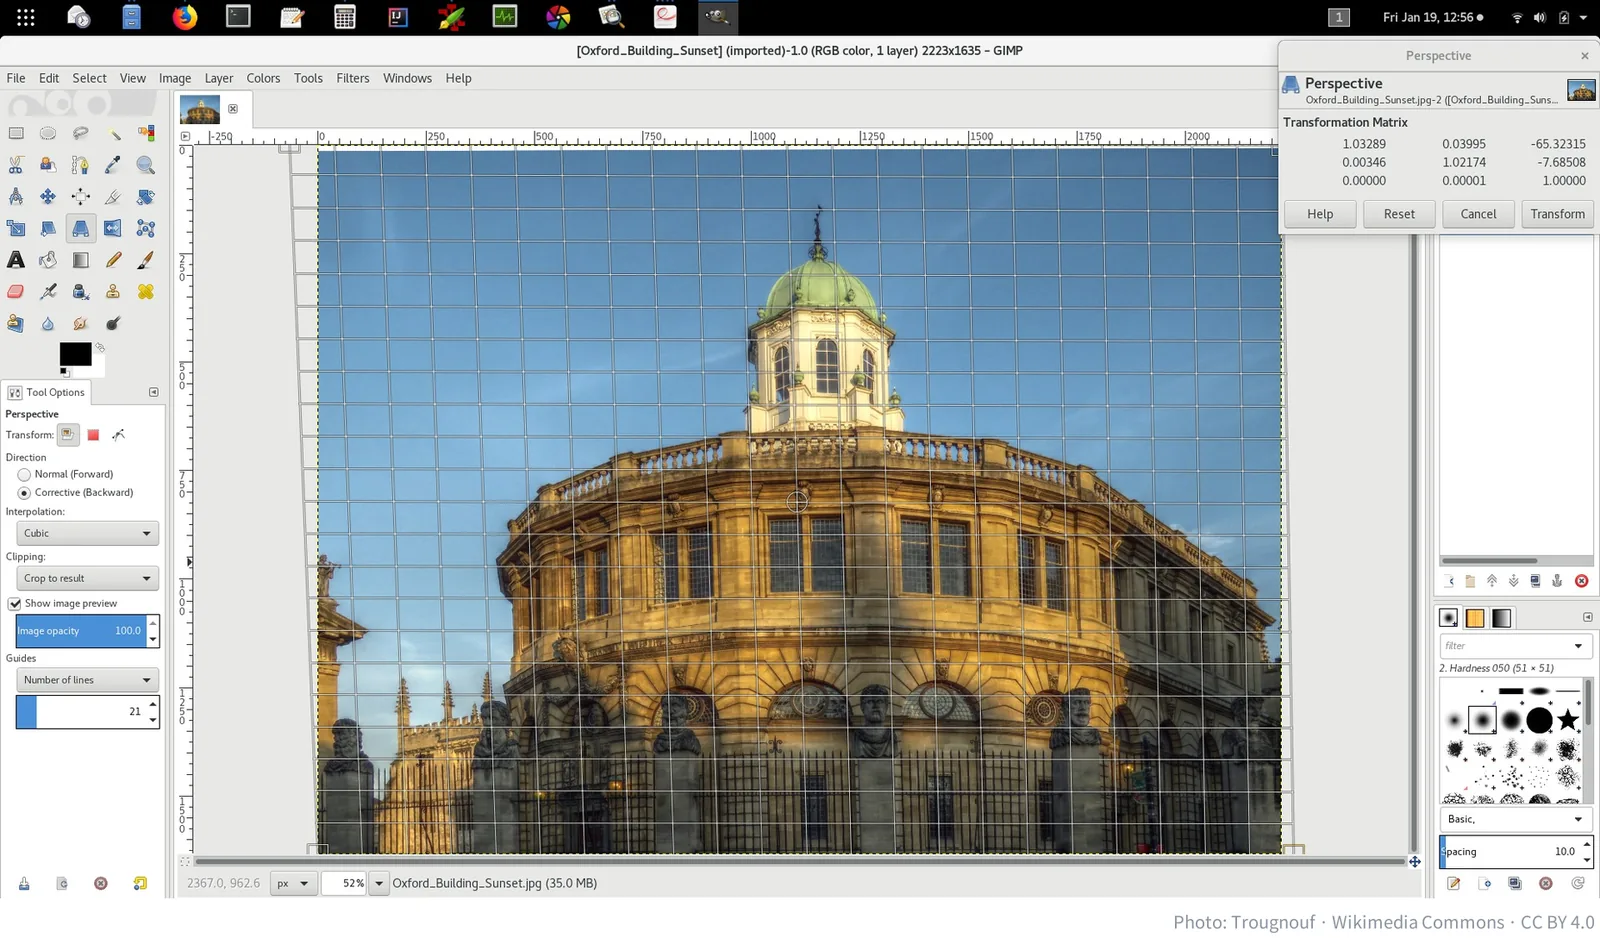Open the Colors menu
The width and height of the screenshot is (1600, 938).
(x=263, y=78)
